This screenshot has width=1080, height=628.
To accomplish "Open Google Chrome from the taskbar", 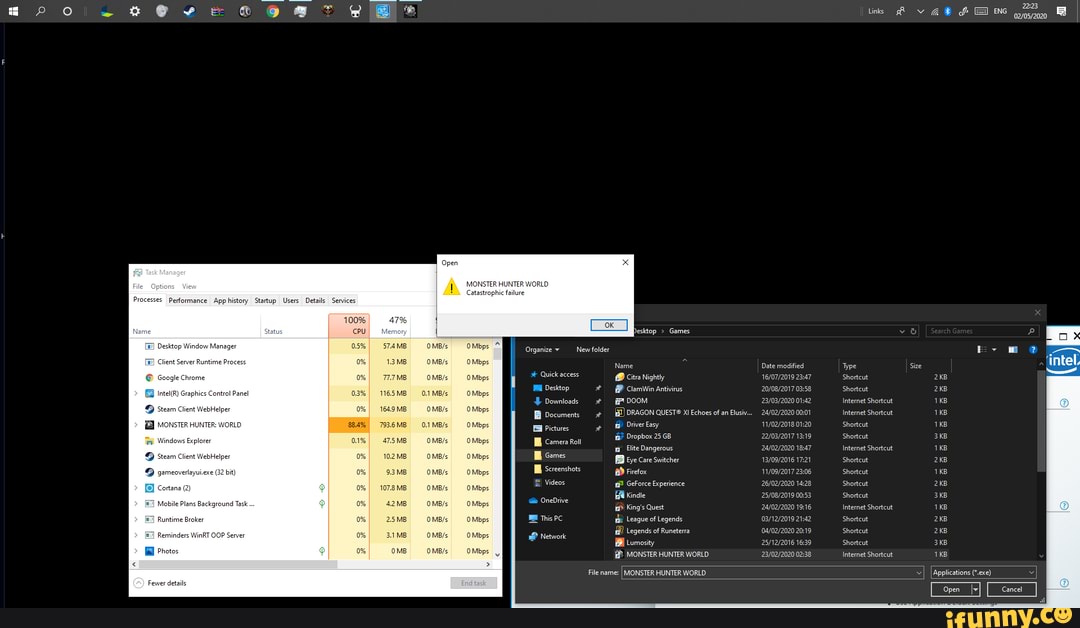I will 273,11.
